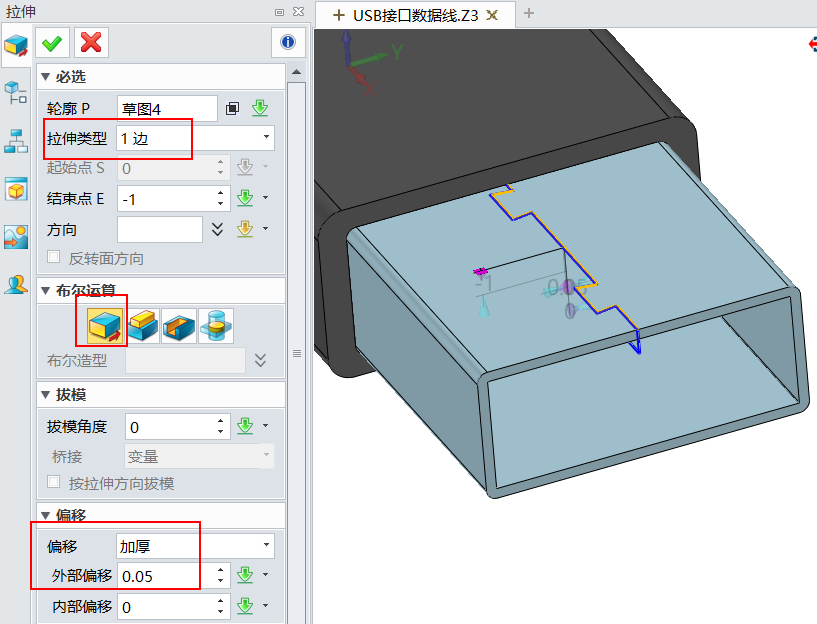Click the blue info icon in dialog header
Viewport: 817px width, 624px height.
[288, 41]
